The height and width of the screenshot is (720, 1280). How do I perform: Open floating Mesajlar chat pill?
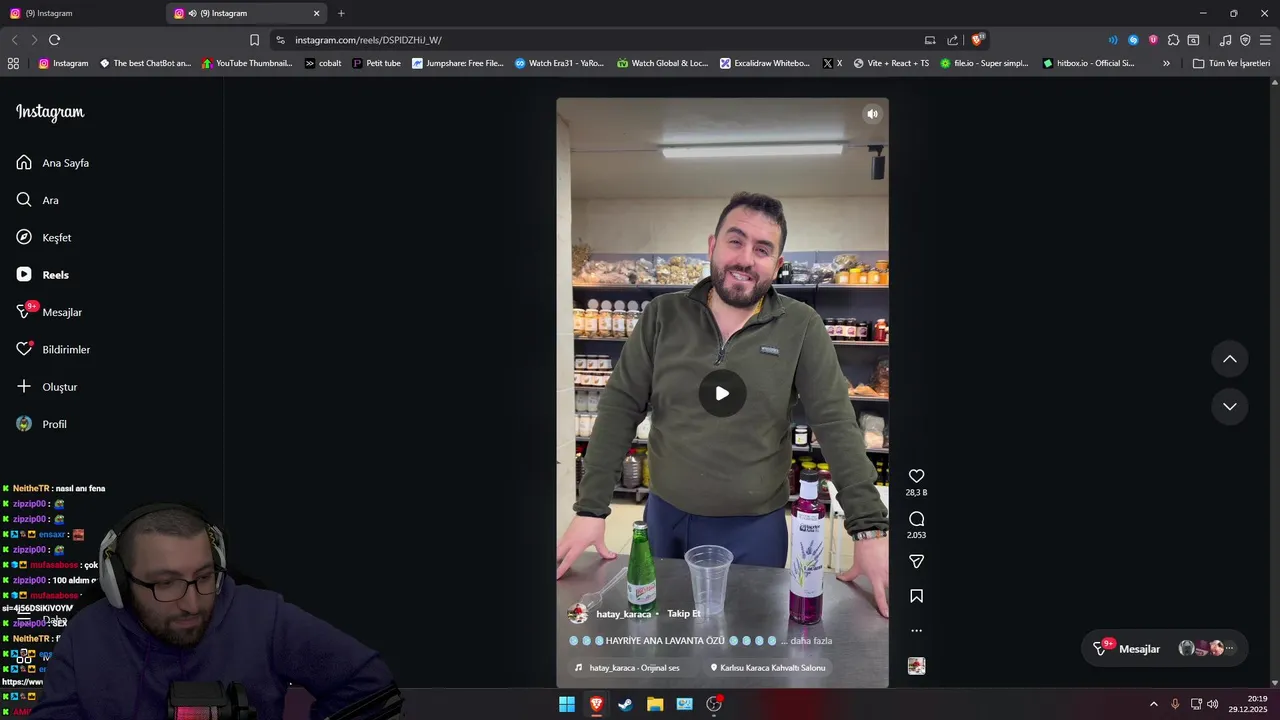(1166, 649)
